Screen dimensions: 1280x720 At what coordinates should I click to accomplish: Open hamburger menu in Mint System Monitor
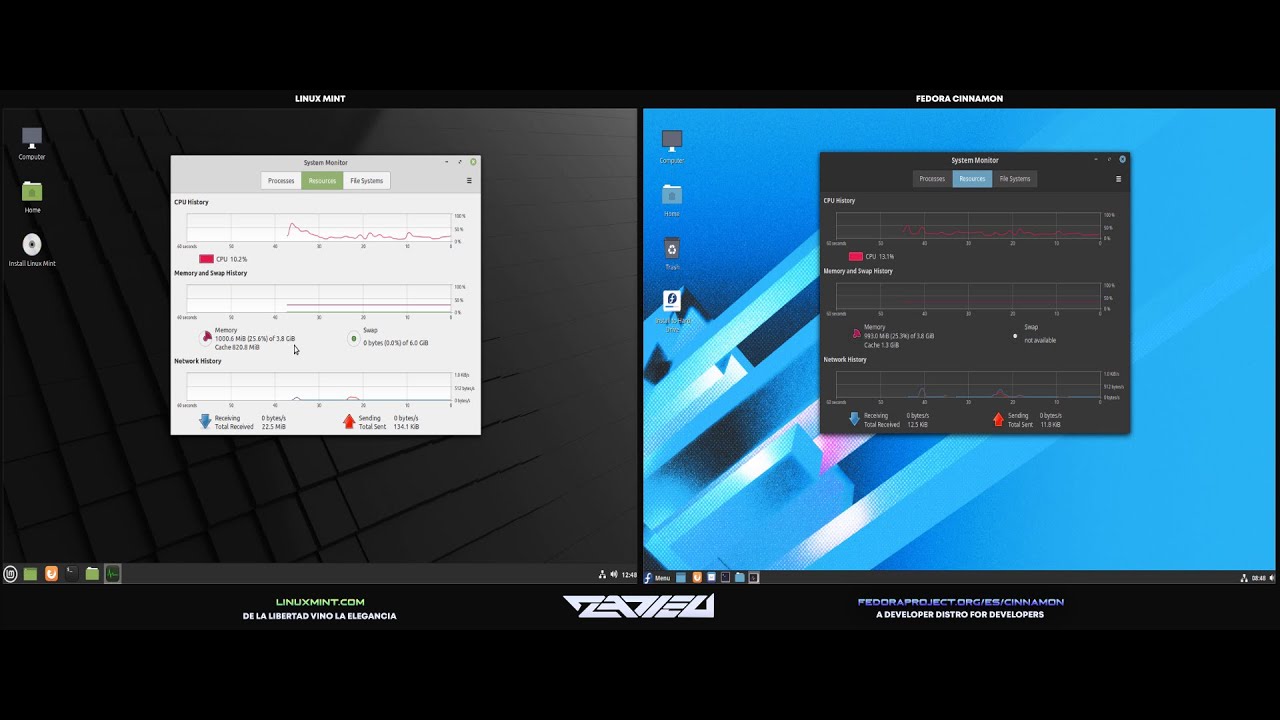469,181
